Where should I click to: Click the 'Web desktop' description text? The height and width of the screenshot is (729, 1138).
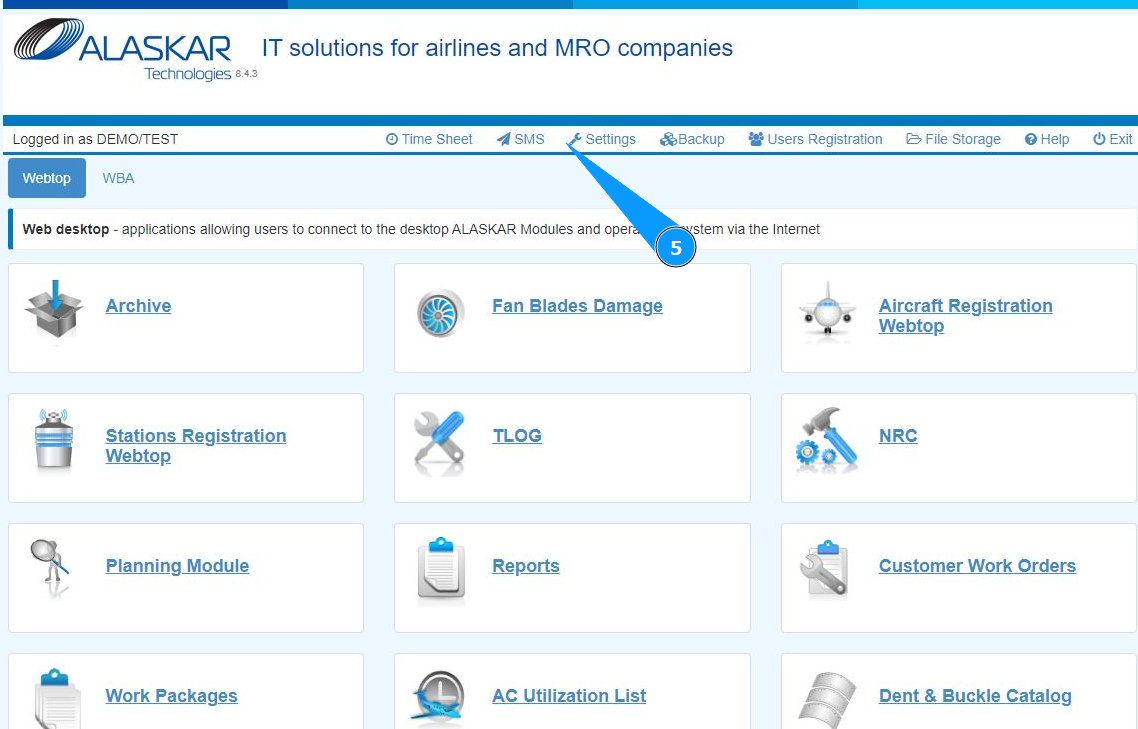coord(421,229)
